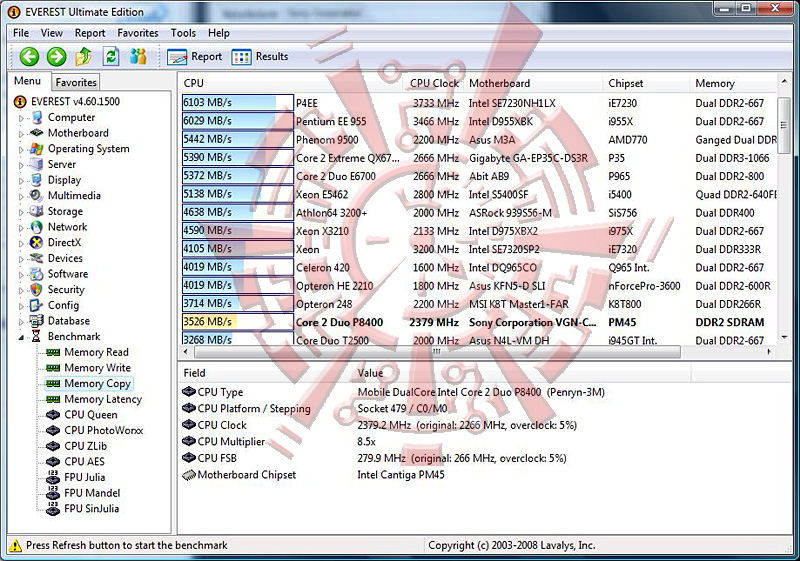
Task: Sort by Chipset column header
Action: (647, 83)
